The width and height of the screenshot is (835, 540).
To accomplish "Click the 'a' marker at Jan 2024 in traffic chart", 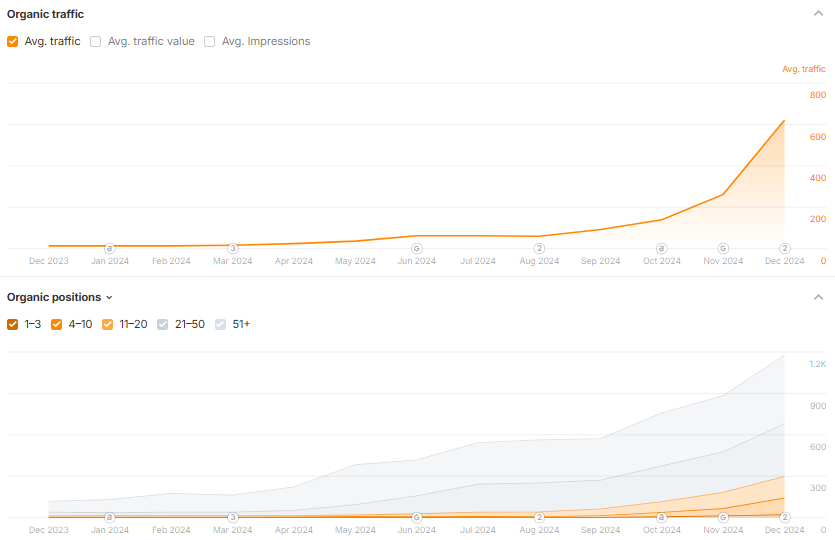I will pos(110,248).
